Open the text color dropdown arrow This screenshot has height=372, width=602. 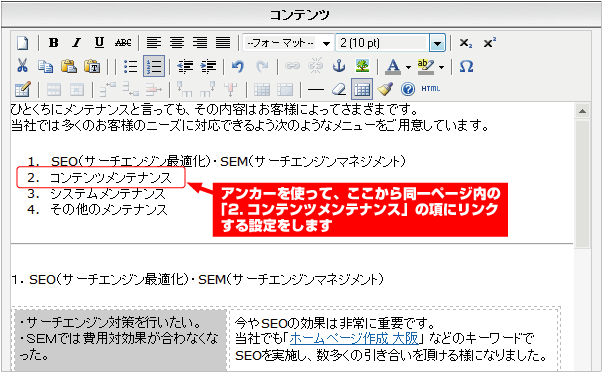408,67
